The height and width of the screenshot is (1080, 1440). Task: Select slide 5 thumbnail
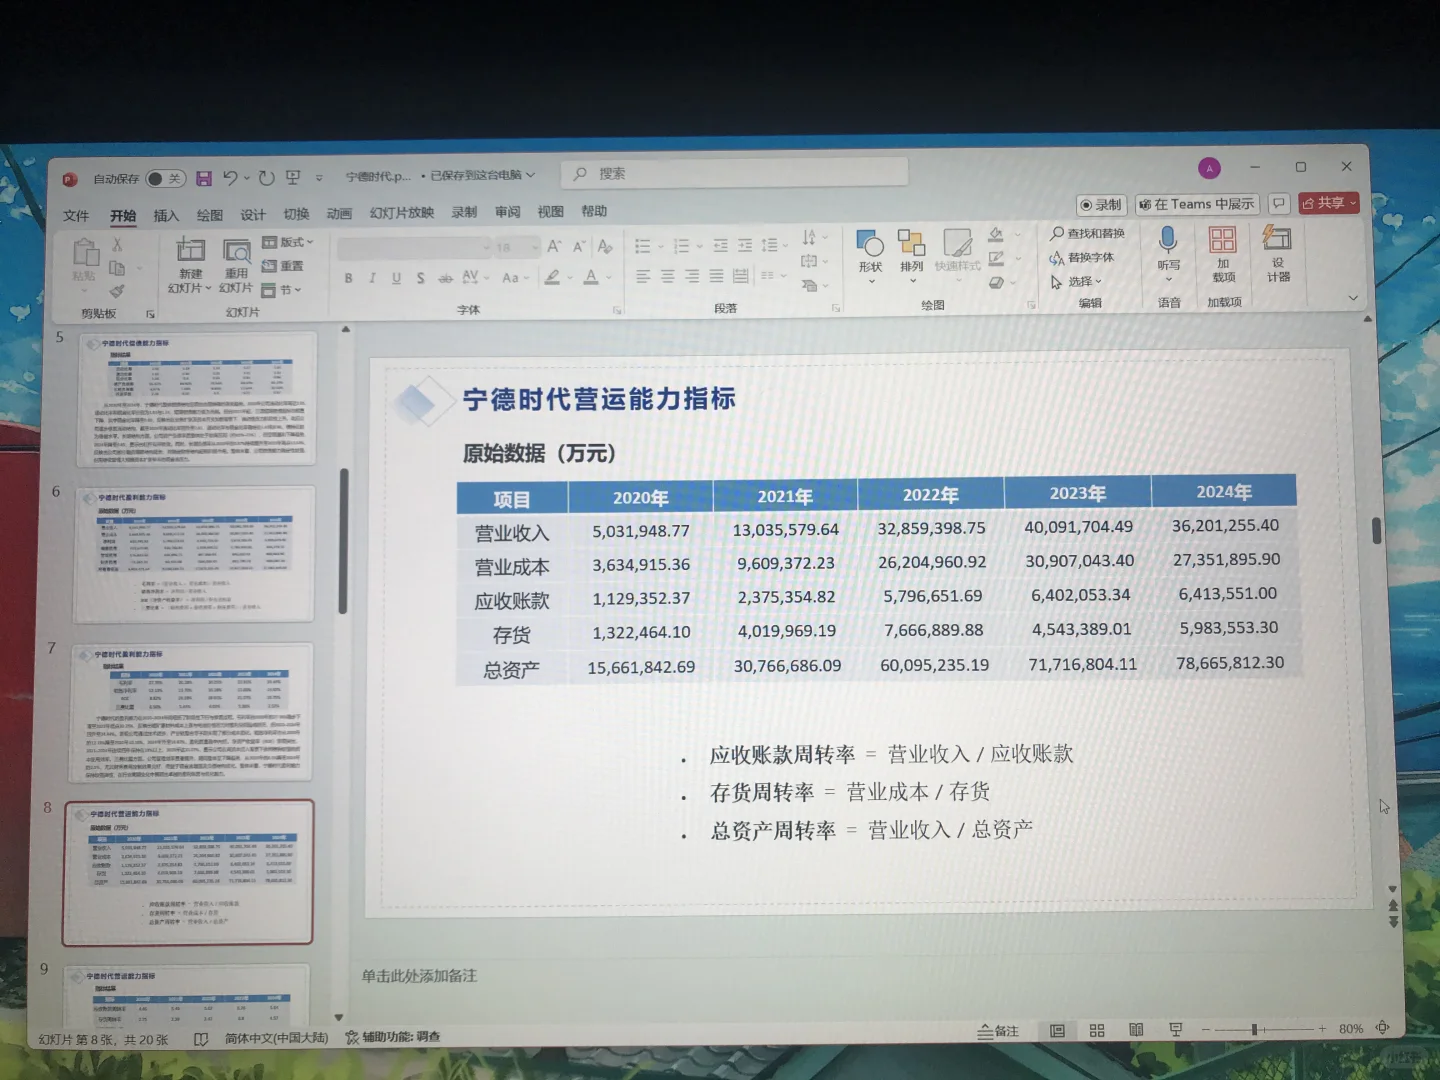pos(198,398)
